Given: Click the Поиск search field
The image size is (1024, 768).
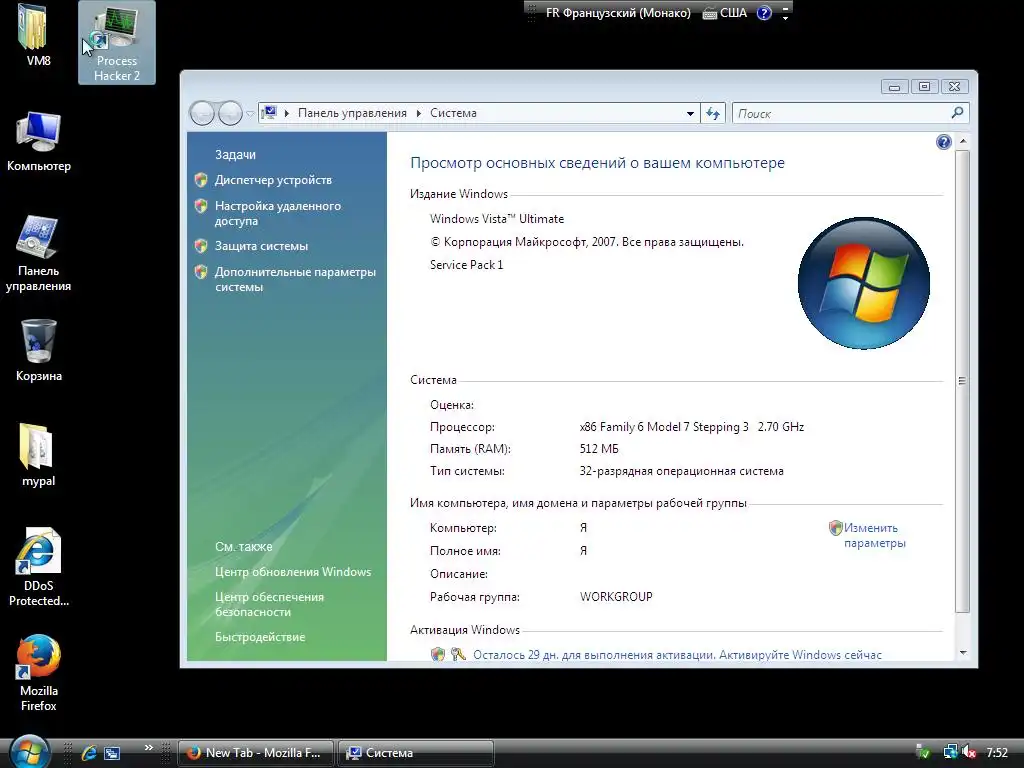Looking at the screenshot, I should [842, 114].
